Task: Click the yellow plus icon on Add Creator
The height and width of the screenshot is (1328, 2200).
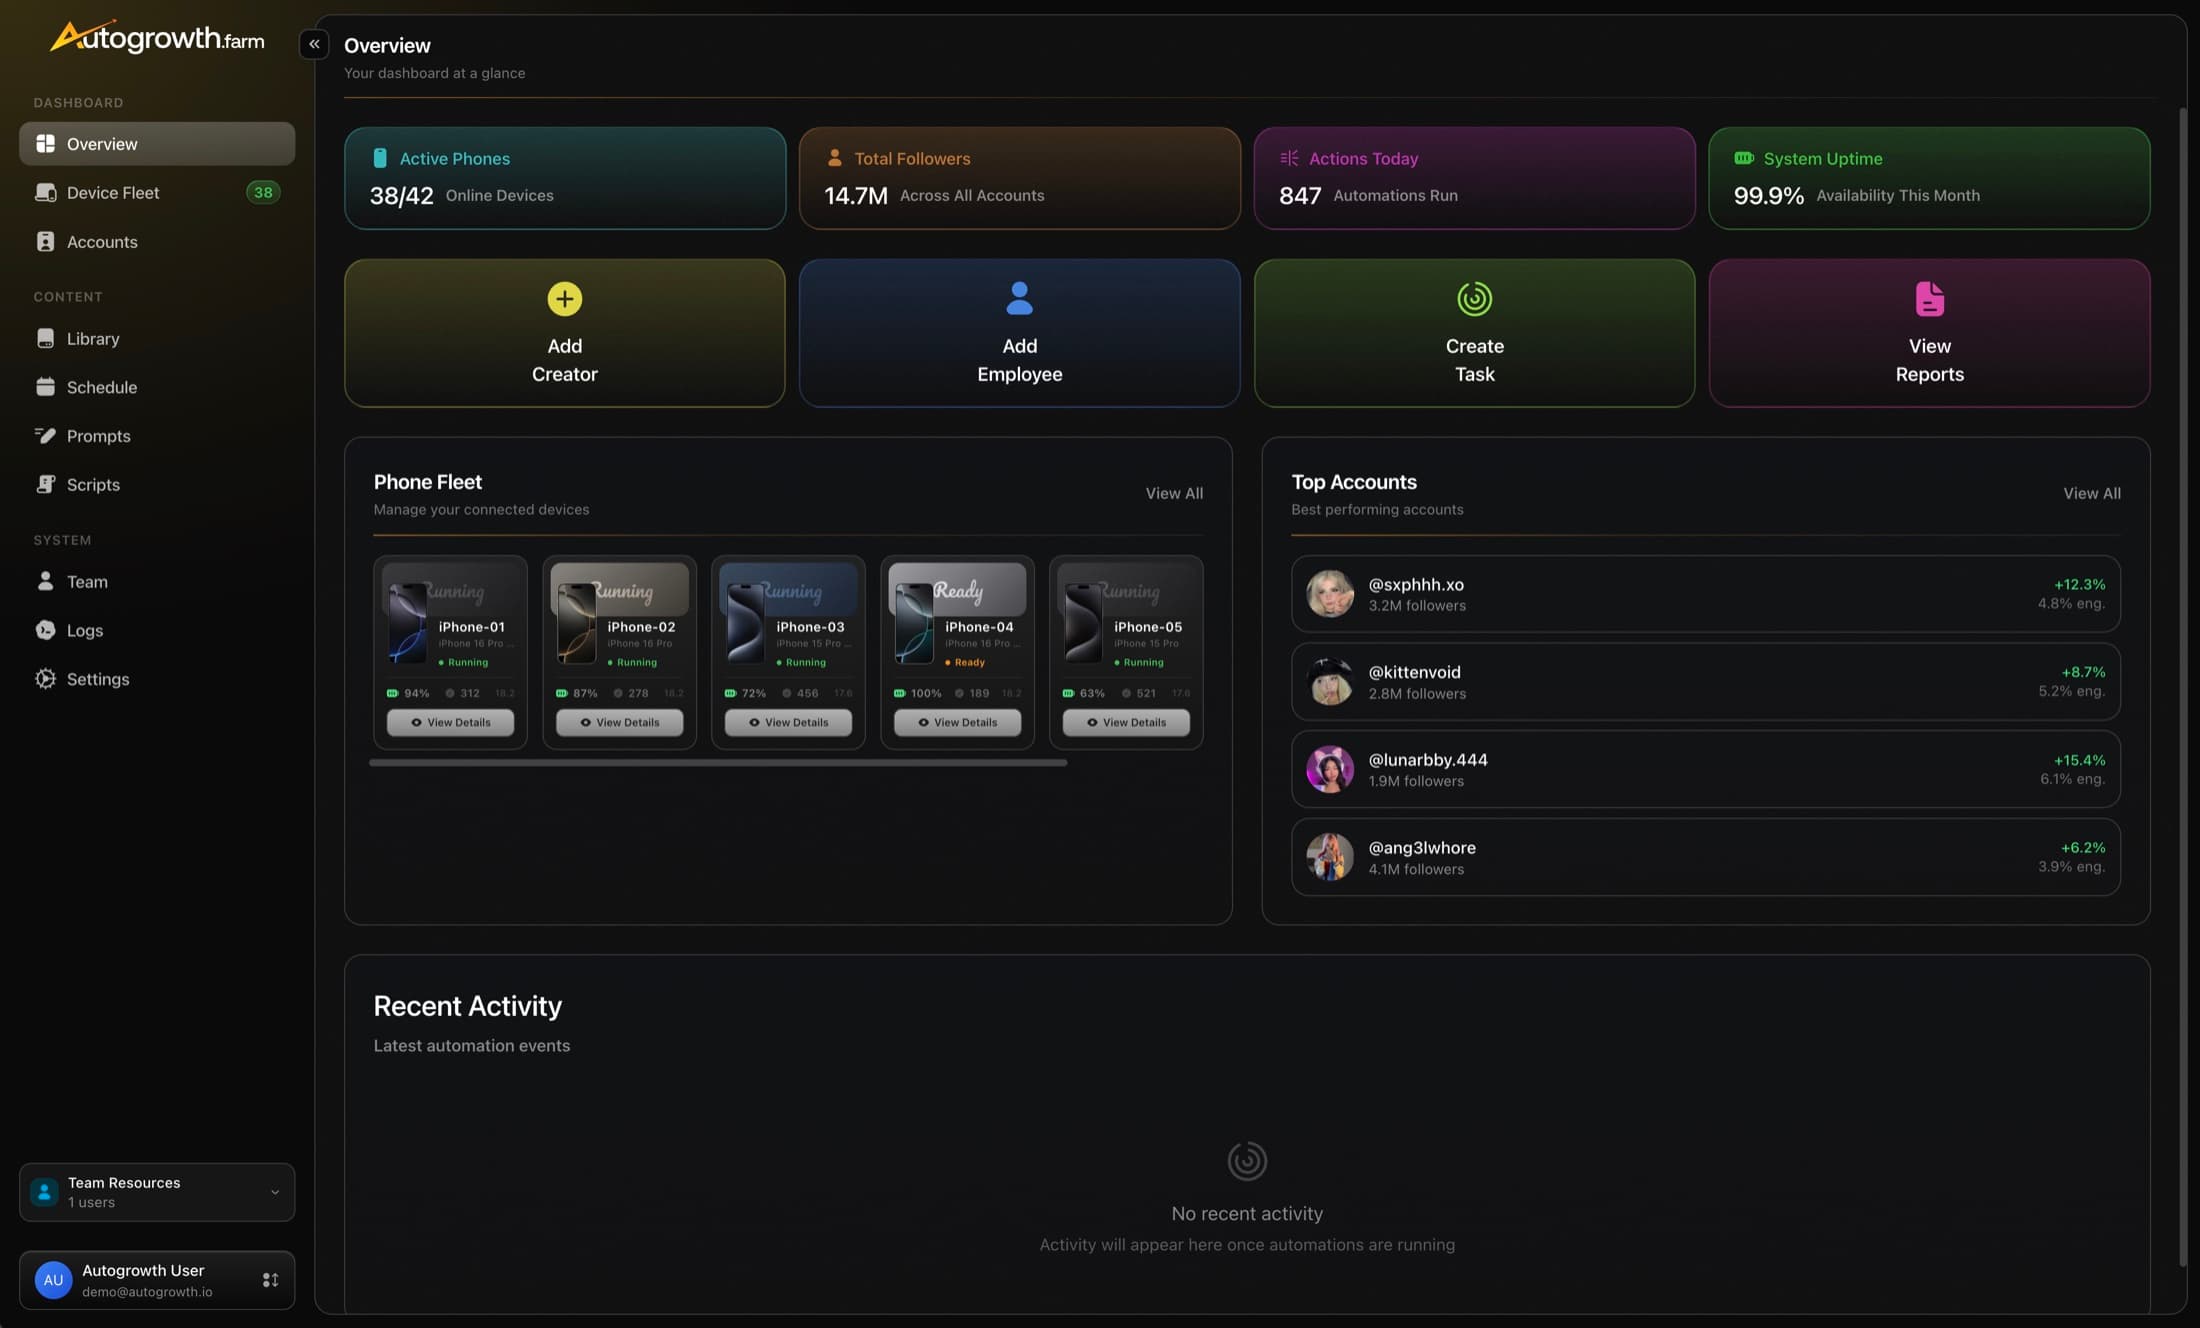Action: (x=563, y=299)
